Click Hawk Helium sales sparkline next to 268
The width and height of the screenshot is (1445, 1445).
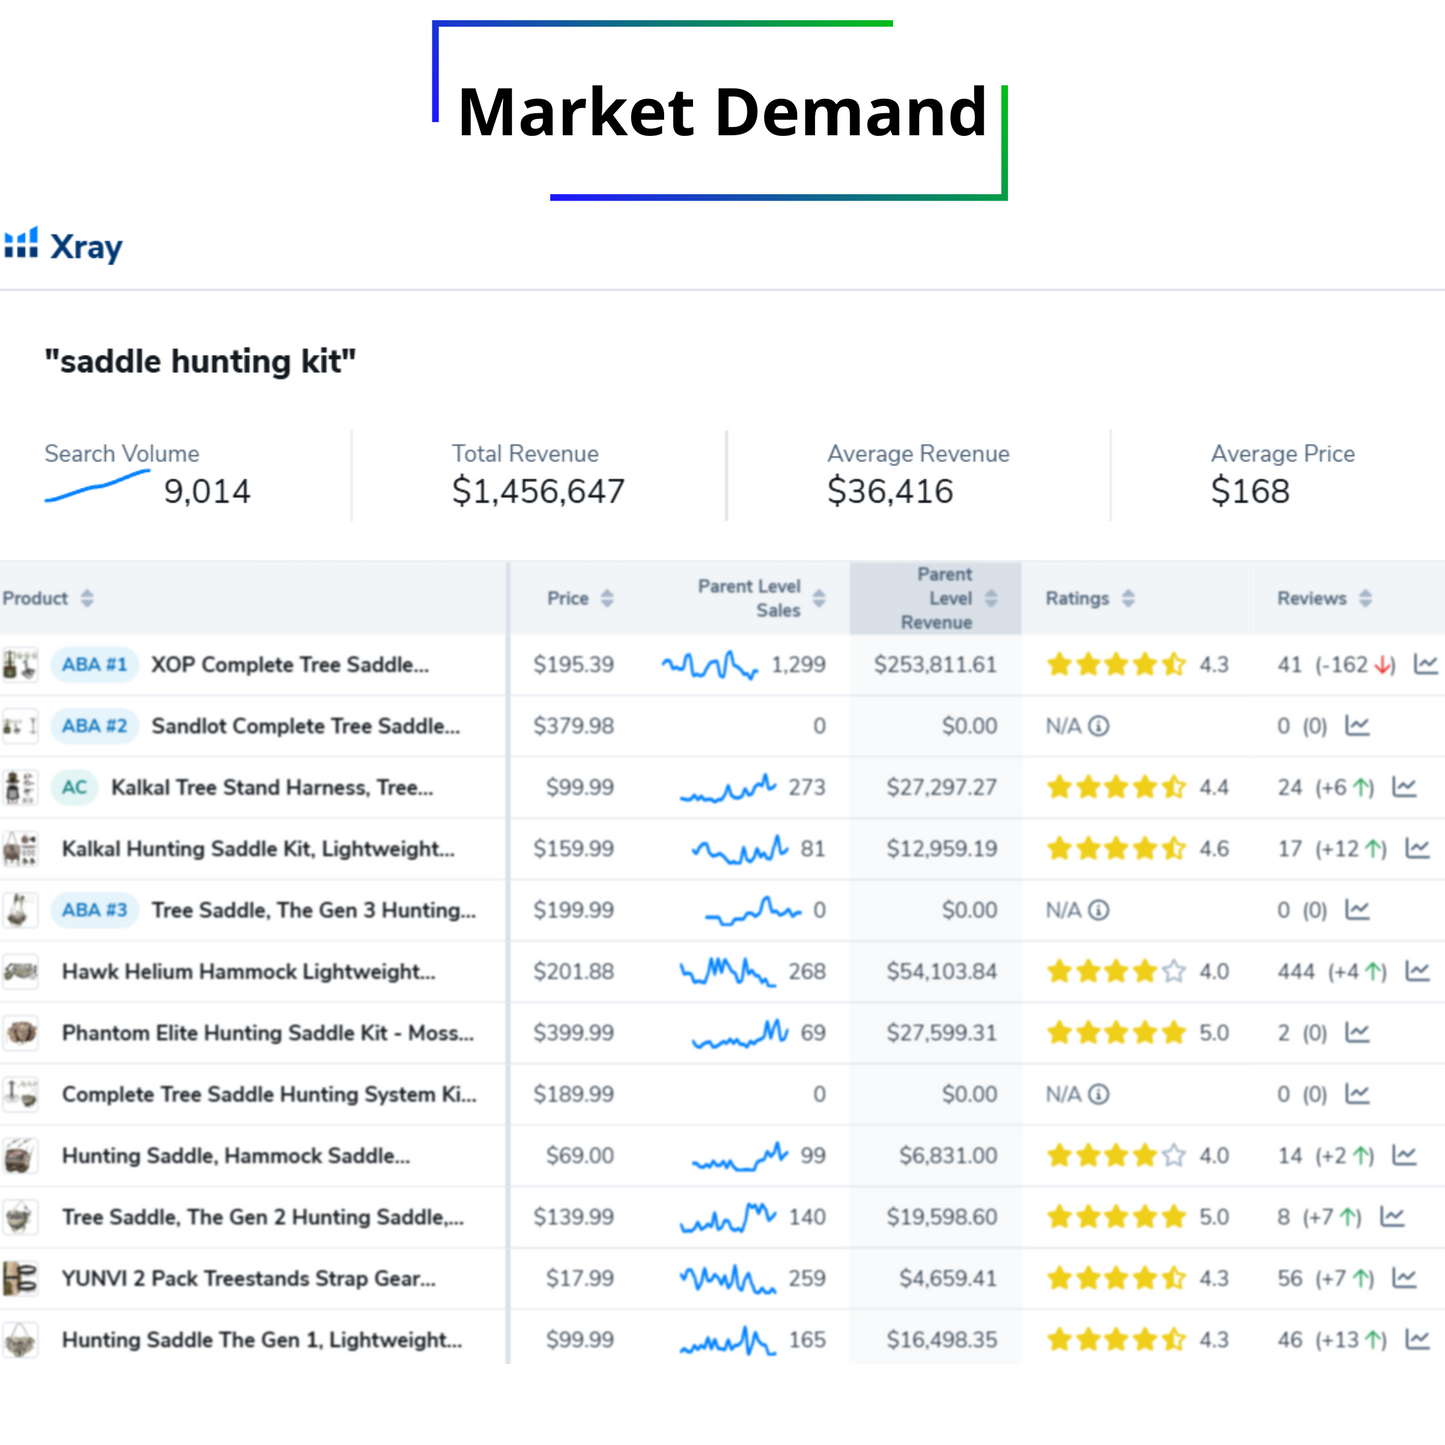pyautogui.click(x=728, y=971)
